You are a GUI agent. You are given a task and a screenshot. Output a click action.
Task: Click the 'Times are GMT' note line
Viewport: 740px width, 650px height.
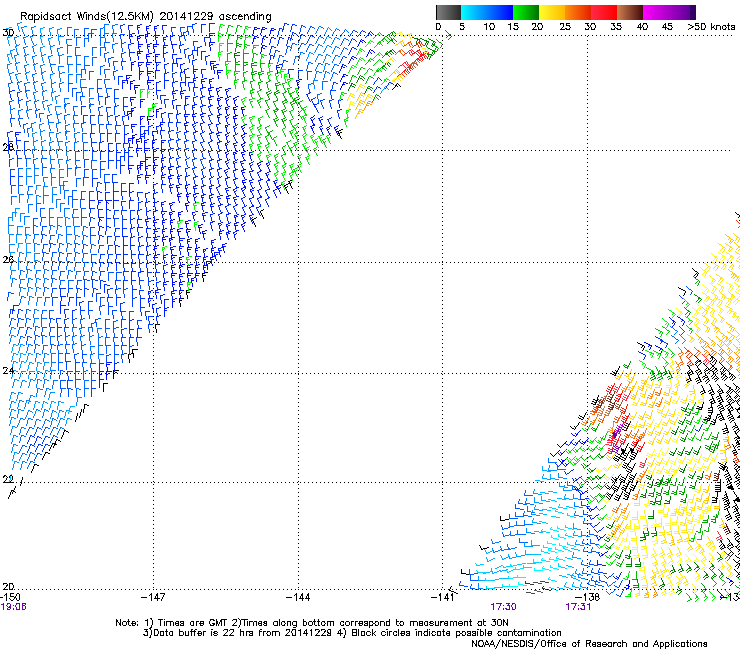coord(312,623)
